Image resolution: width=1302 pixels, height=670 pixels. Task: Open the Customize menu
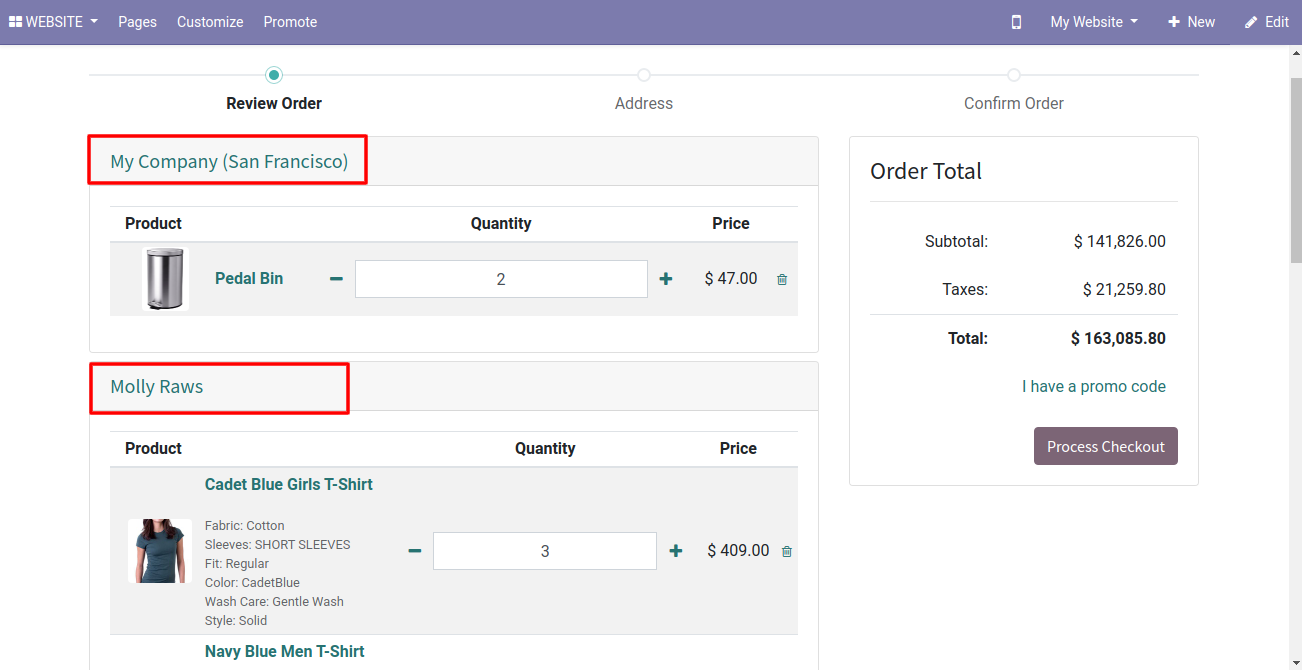coord(210,22)
